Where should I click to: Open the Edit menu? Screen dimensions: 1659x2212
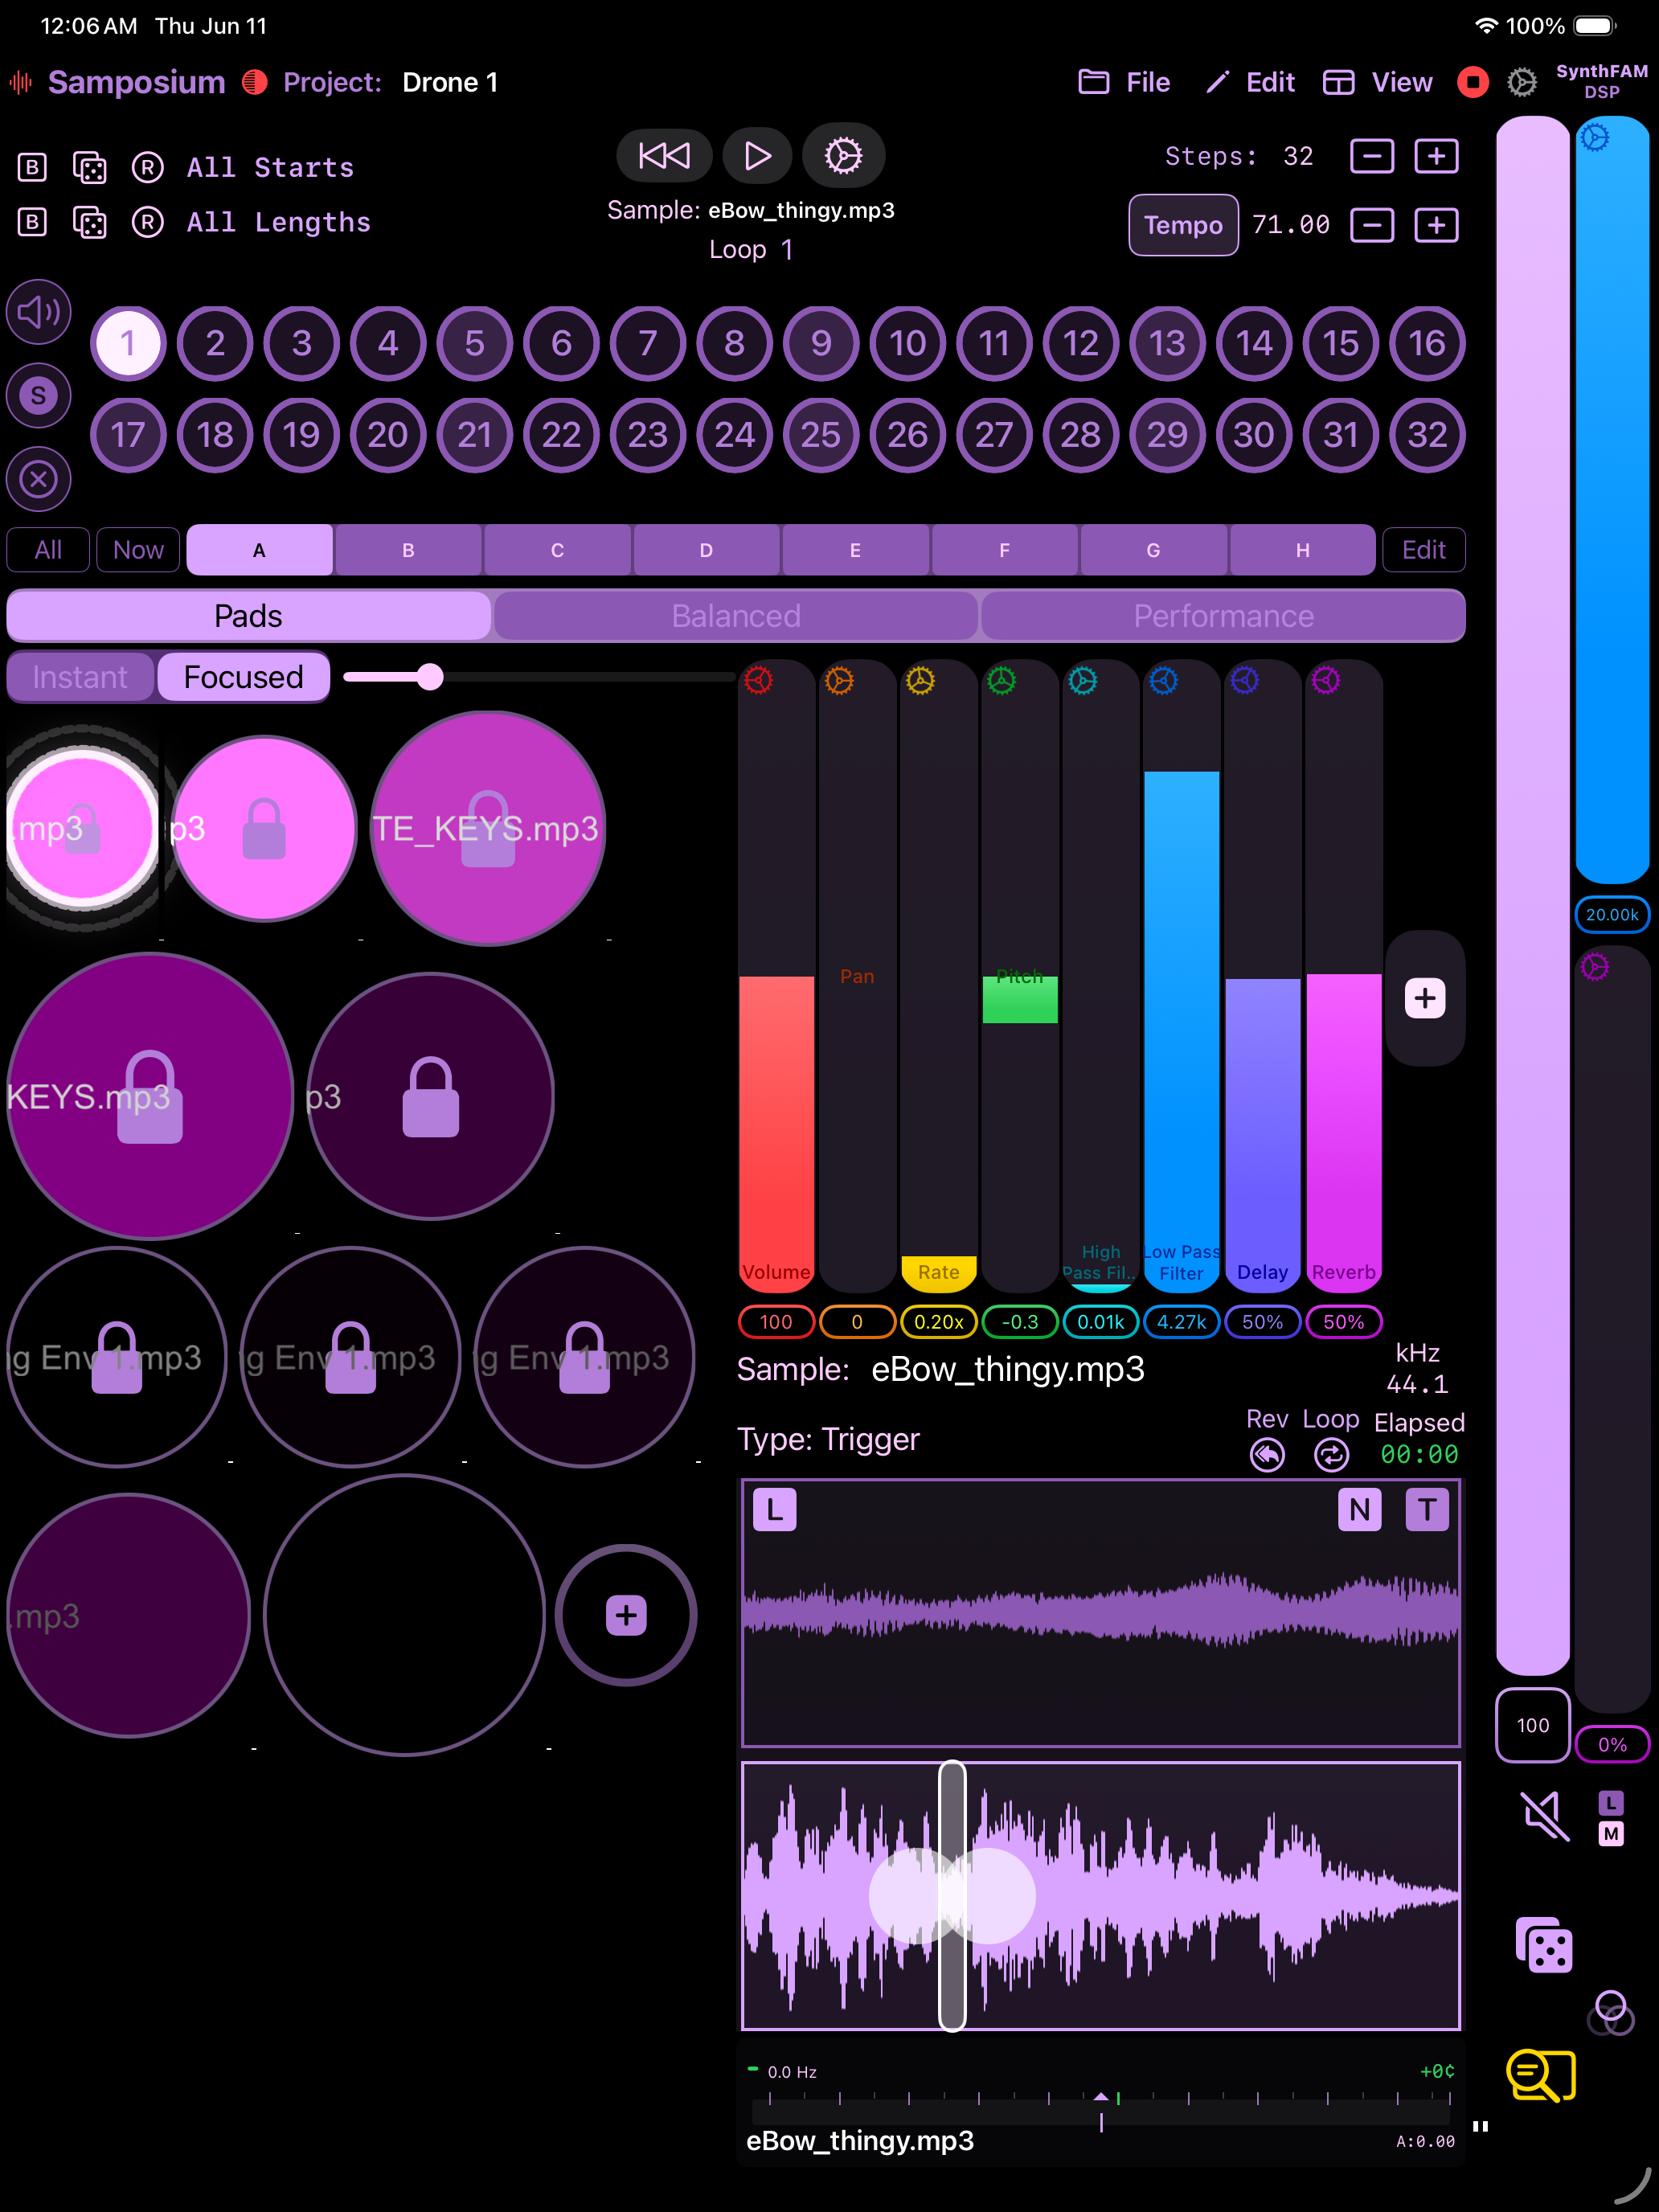1250,82
